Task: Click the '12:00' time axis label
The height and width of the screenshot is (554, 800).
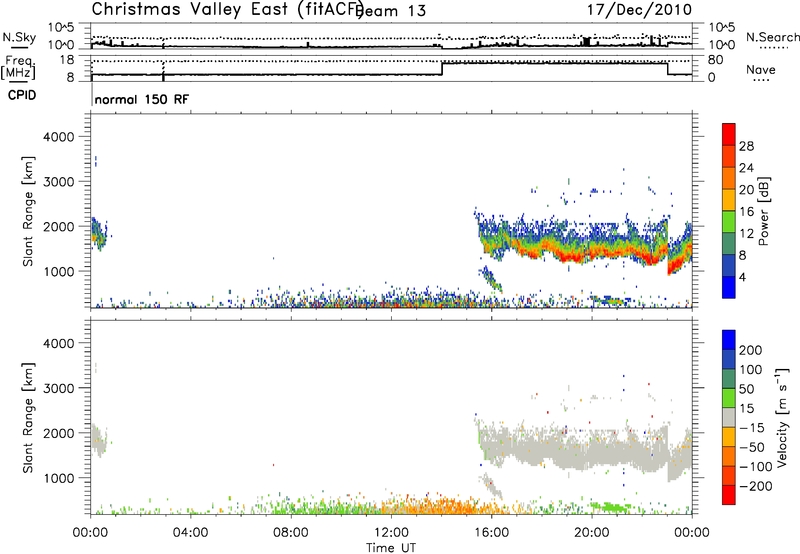Action: click(x=391, y=533)
